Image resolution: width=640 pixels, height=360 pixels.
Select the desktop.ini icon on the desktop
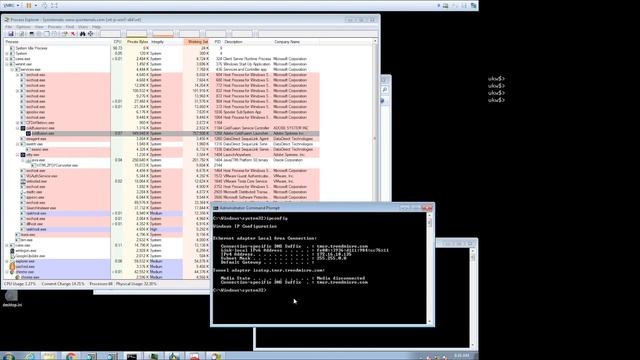point(12,298)
